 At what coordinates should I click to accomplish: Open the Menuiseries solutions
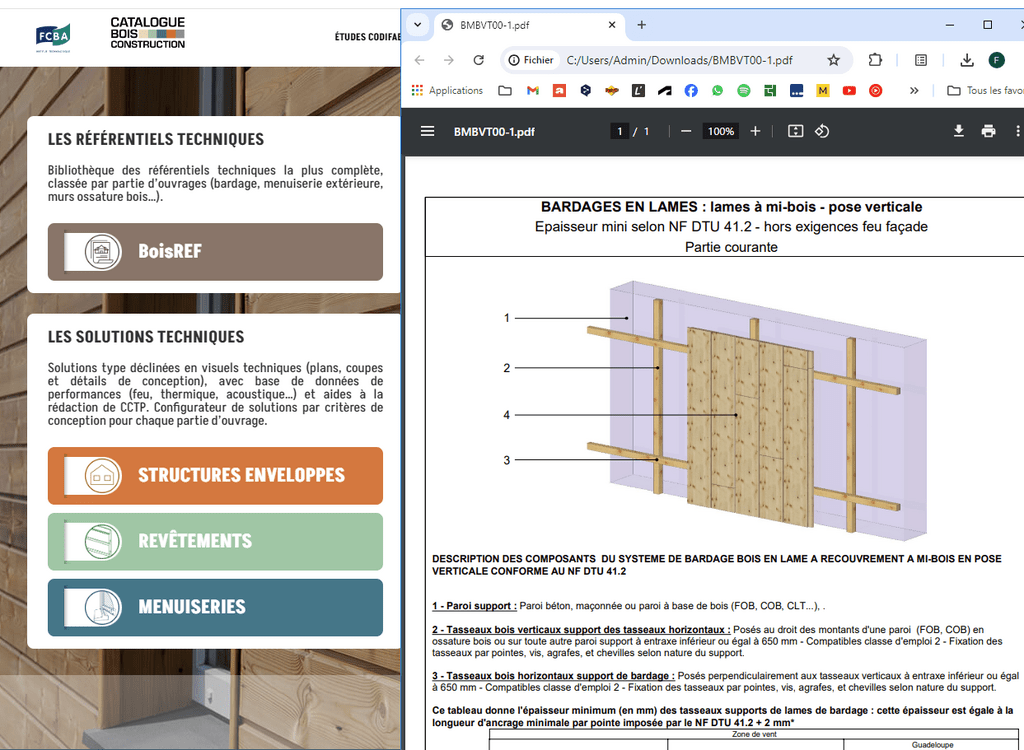(x=215, y=608)
